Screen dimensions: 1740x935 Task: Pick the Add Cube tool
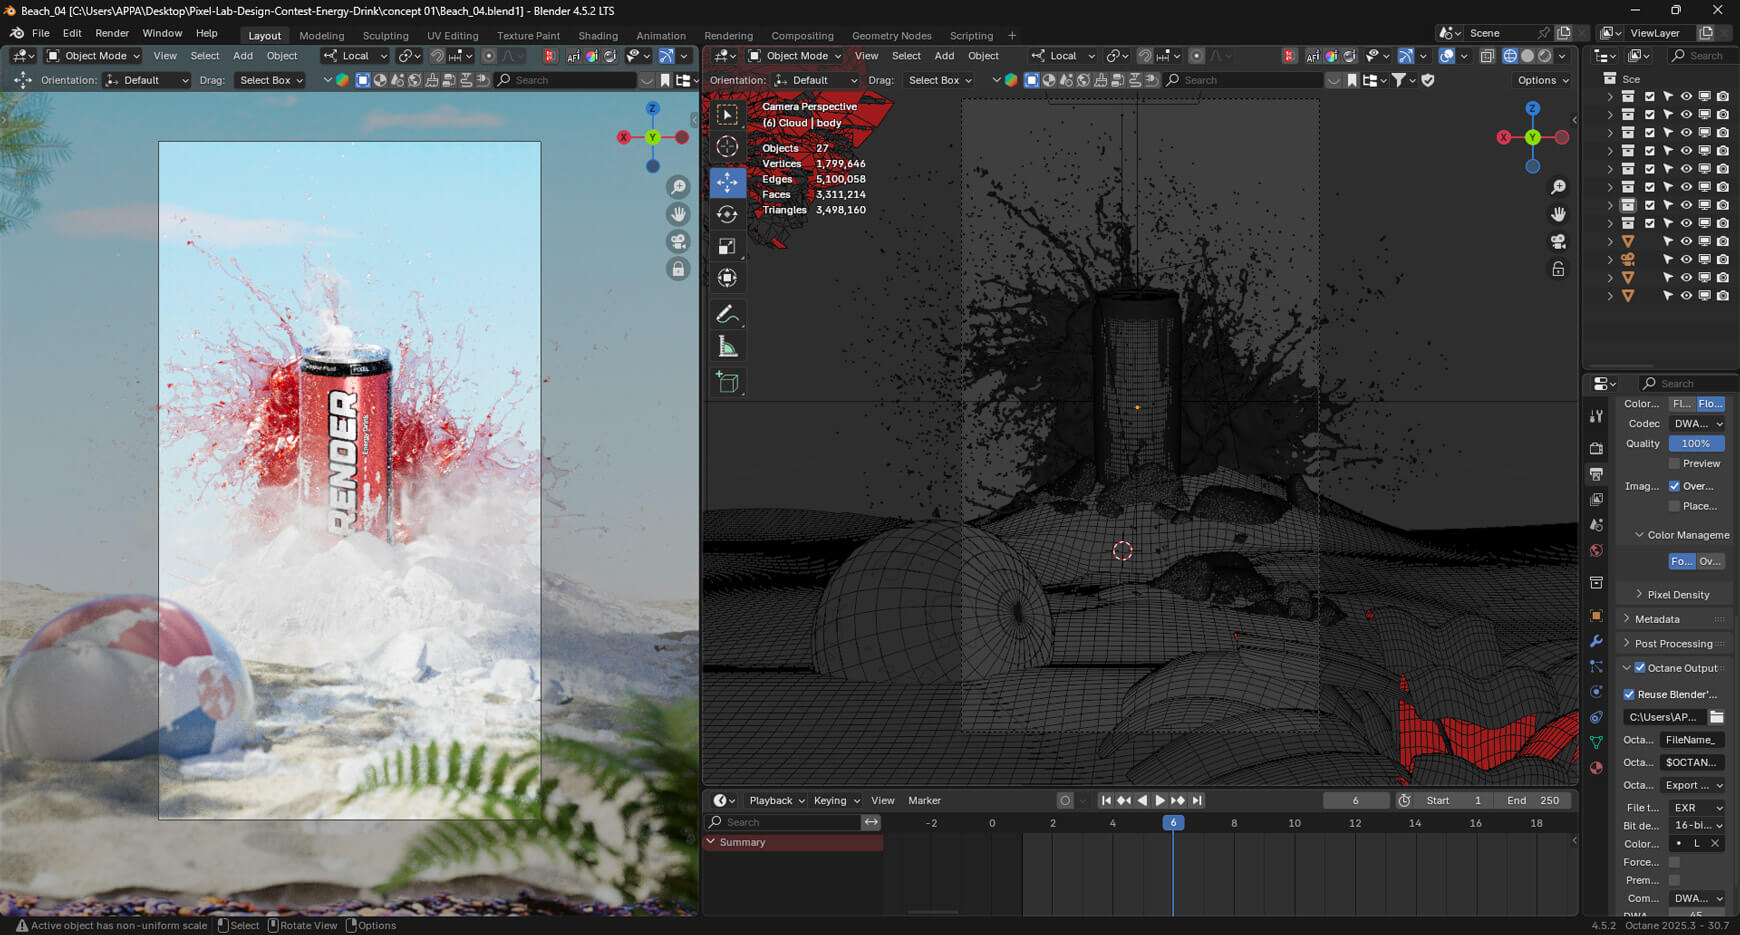click(727, 382)
